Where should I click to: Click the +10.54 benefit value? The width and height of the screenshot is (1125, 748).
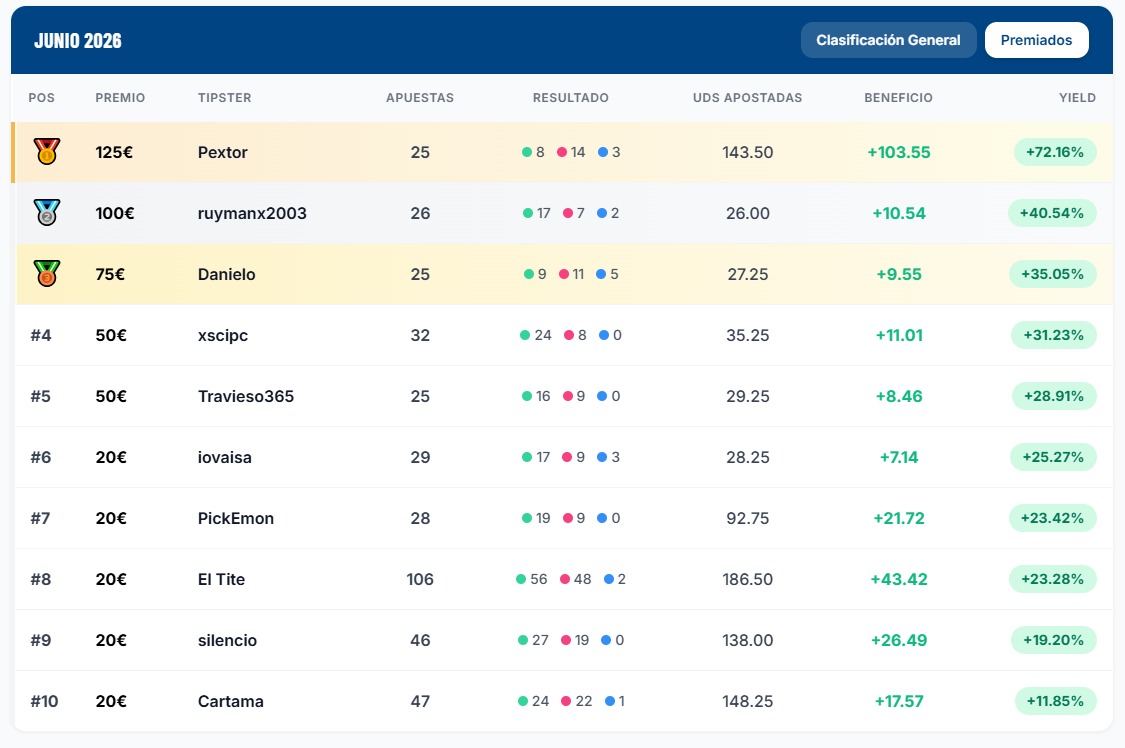click(898, 213)
